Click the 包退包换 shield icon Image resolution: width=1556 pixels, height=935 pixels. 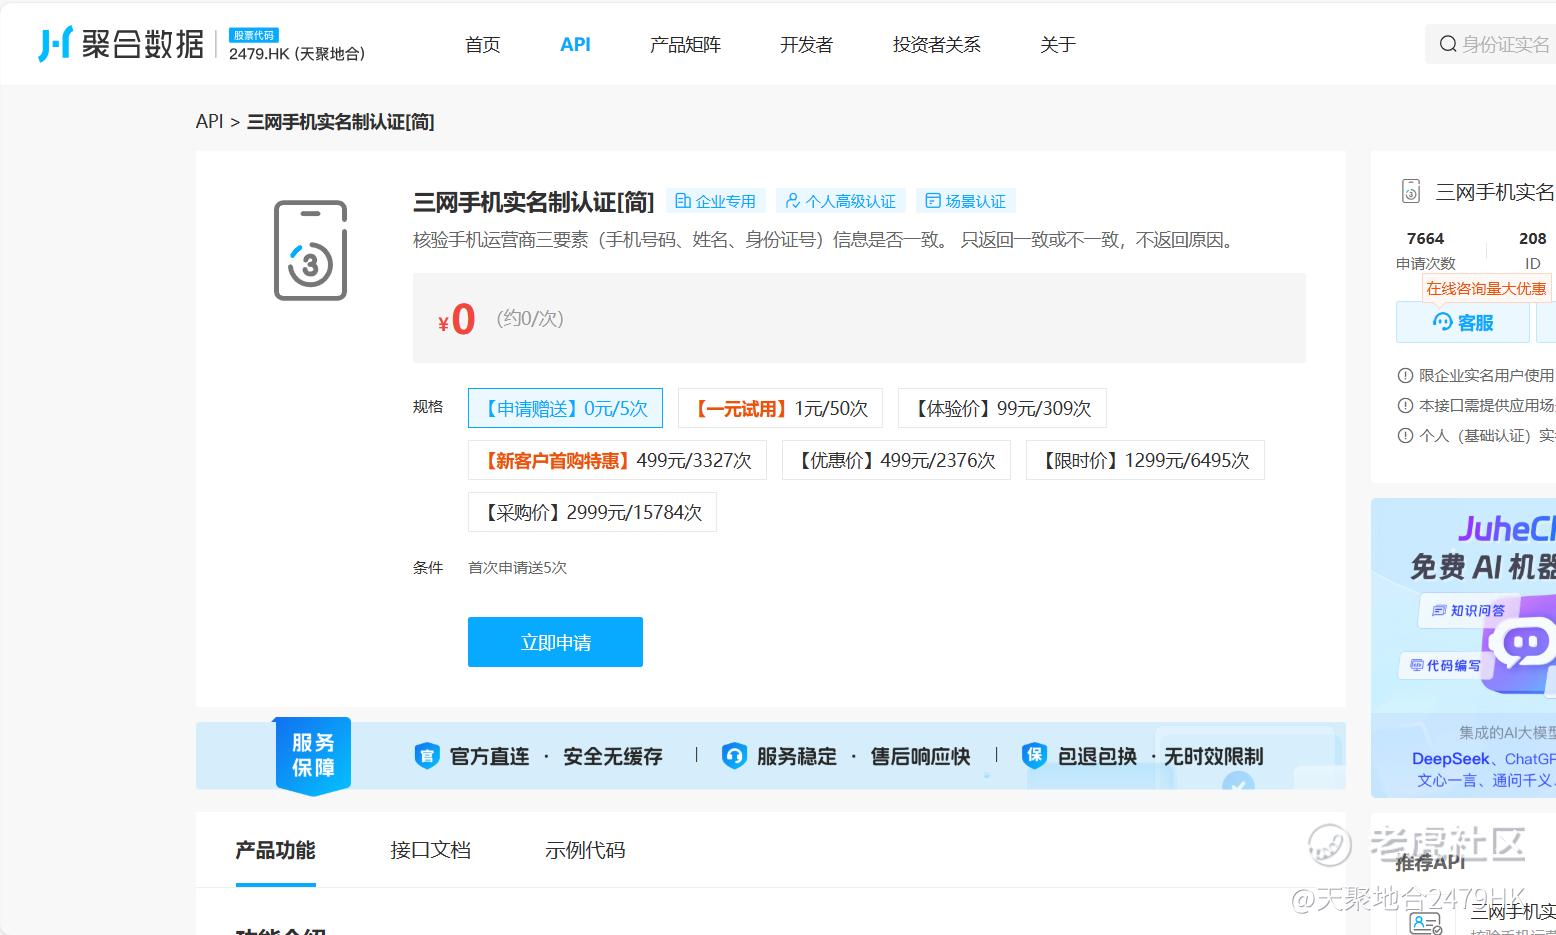coord(1035,756)
